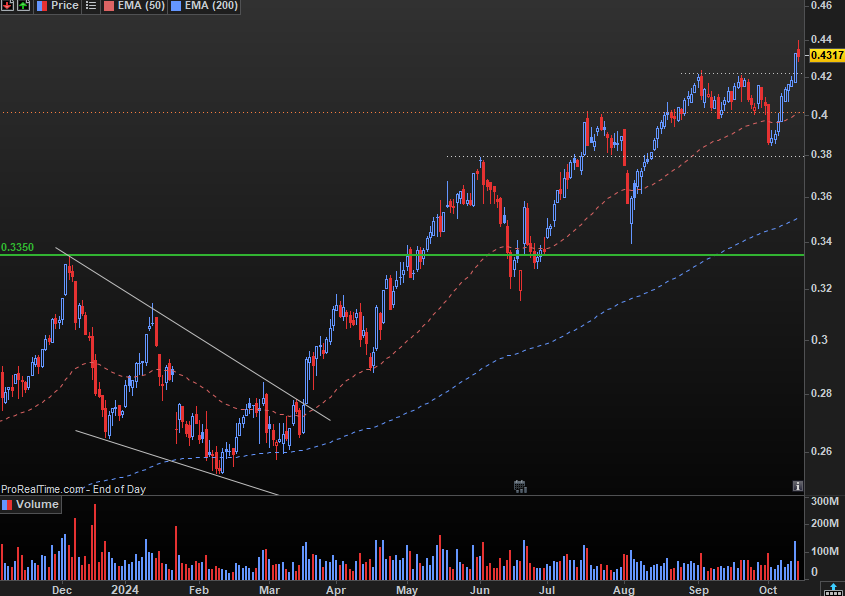Click the green up-arrow document icon
845x596 pixels.
(24, 5)
